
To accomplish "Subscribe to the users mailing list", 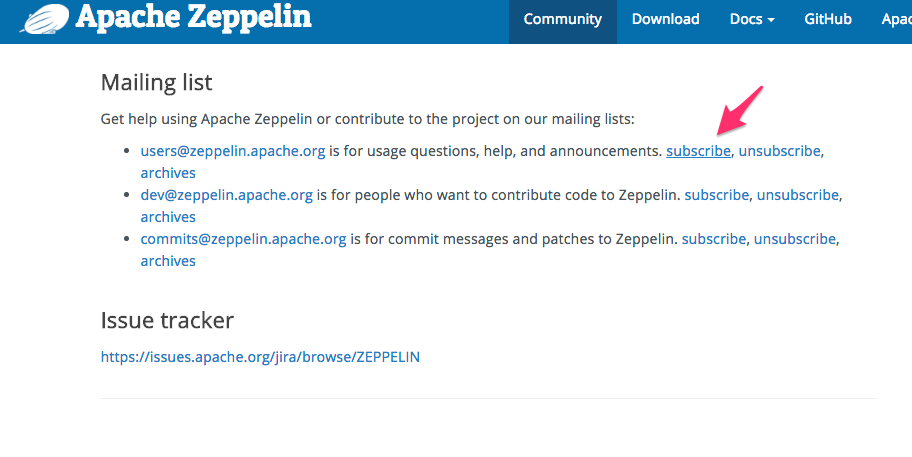I will click(x=698, y=151).
